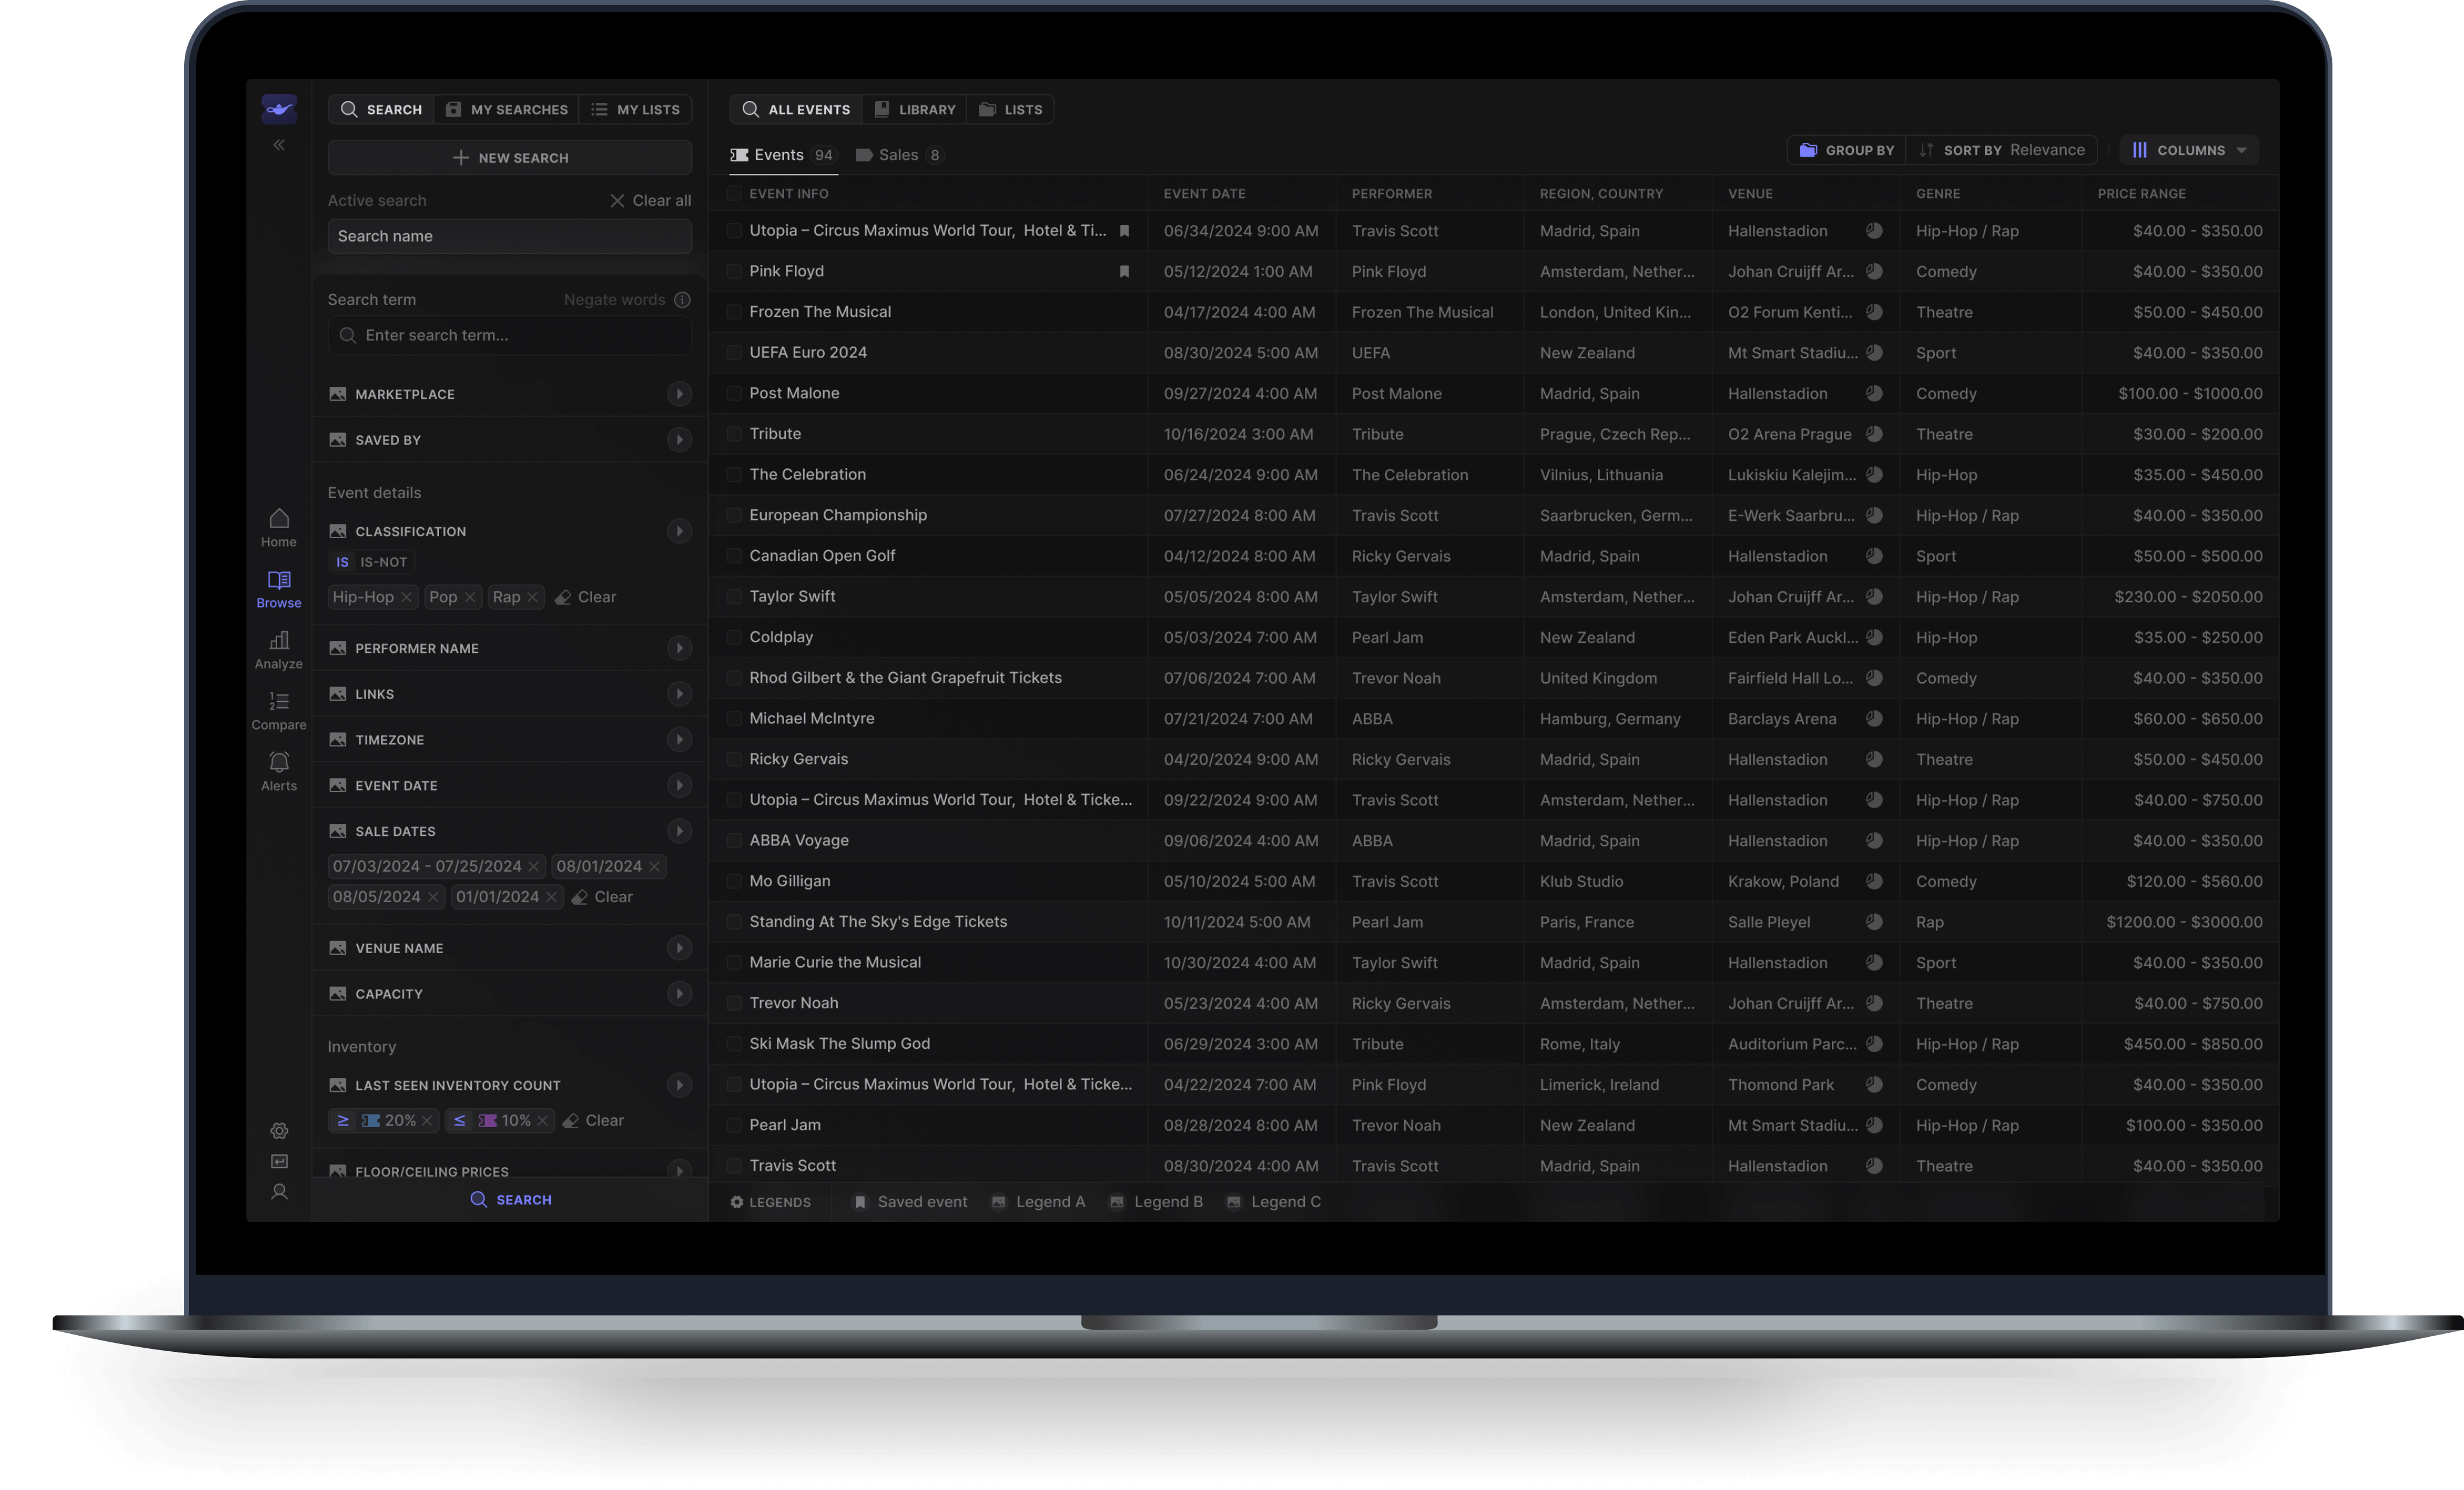Clear classification tags

click(x=586, y=597)
